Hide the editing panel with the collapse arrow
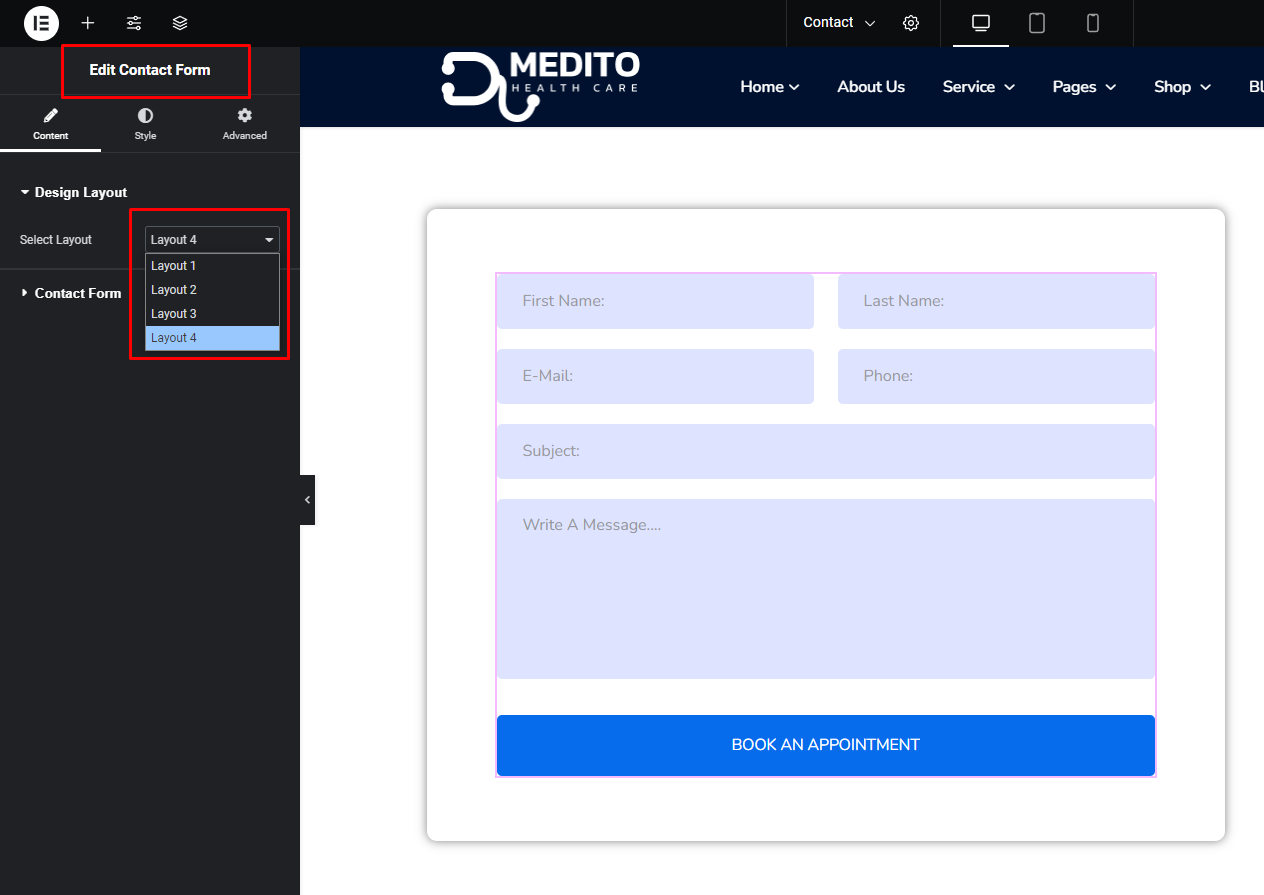The image size is (1264, 895). pyautogui.click(x=307, y=499)
